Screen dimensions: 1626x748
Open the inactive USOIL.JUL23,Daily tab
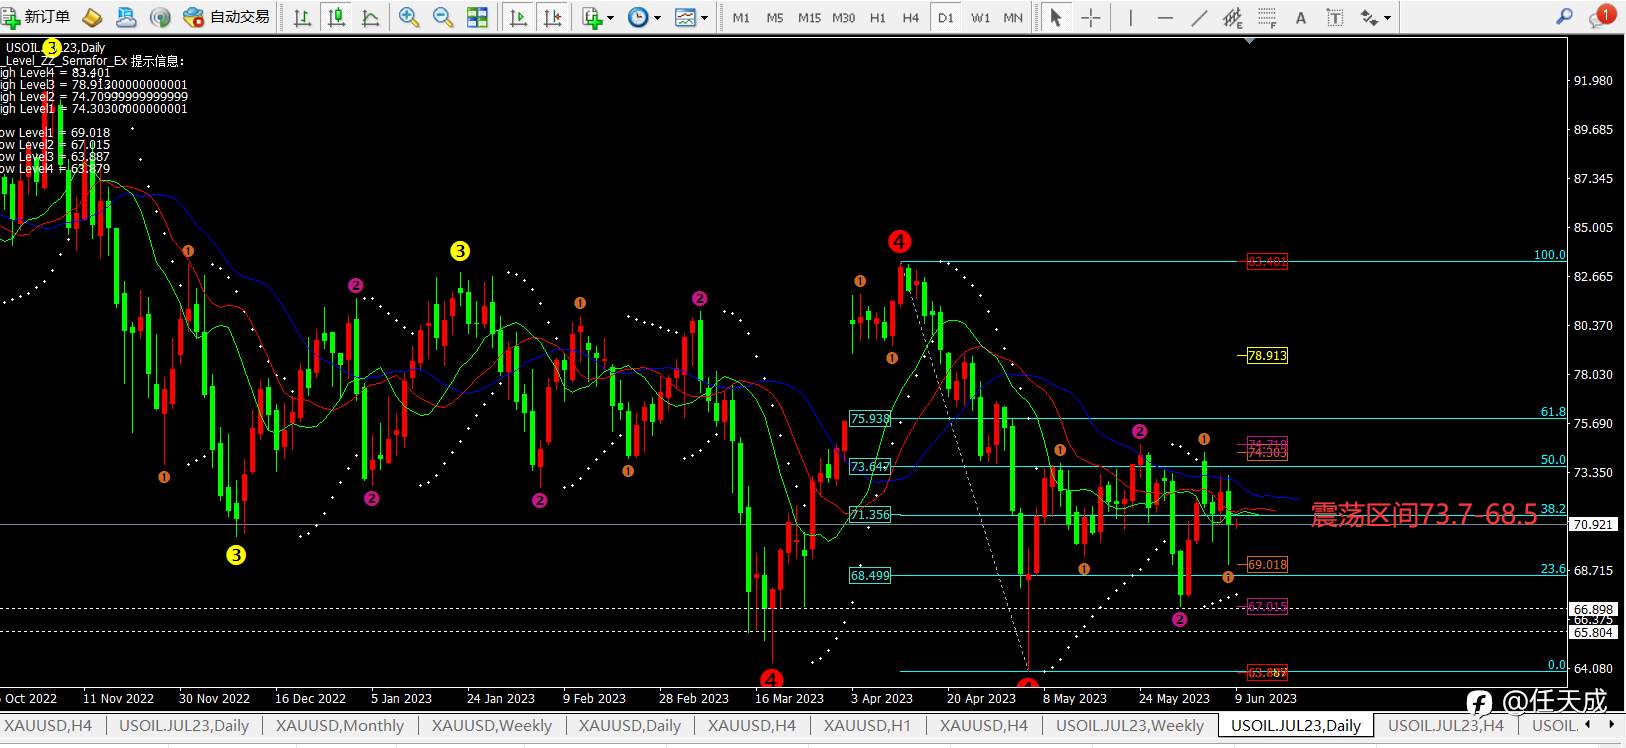183,726
